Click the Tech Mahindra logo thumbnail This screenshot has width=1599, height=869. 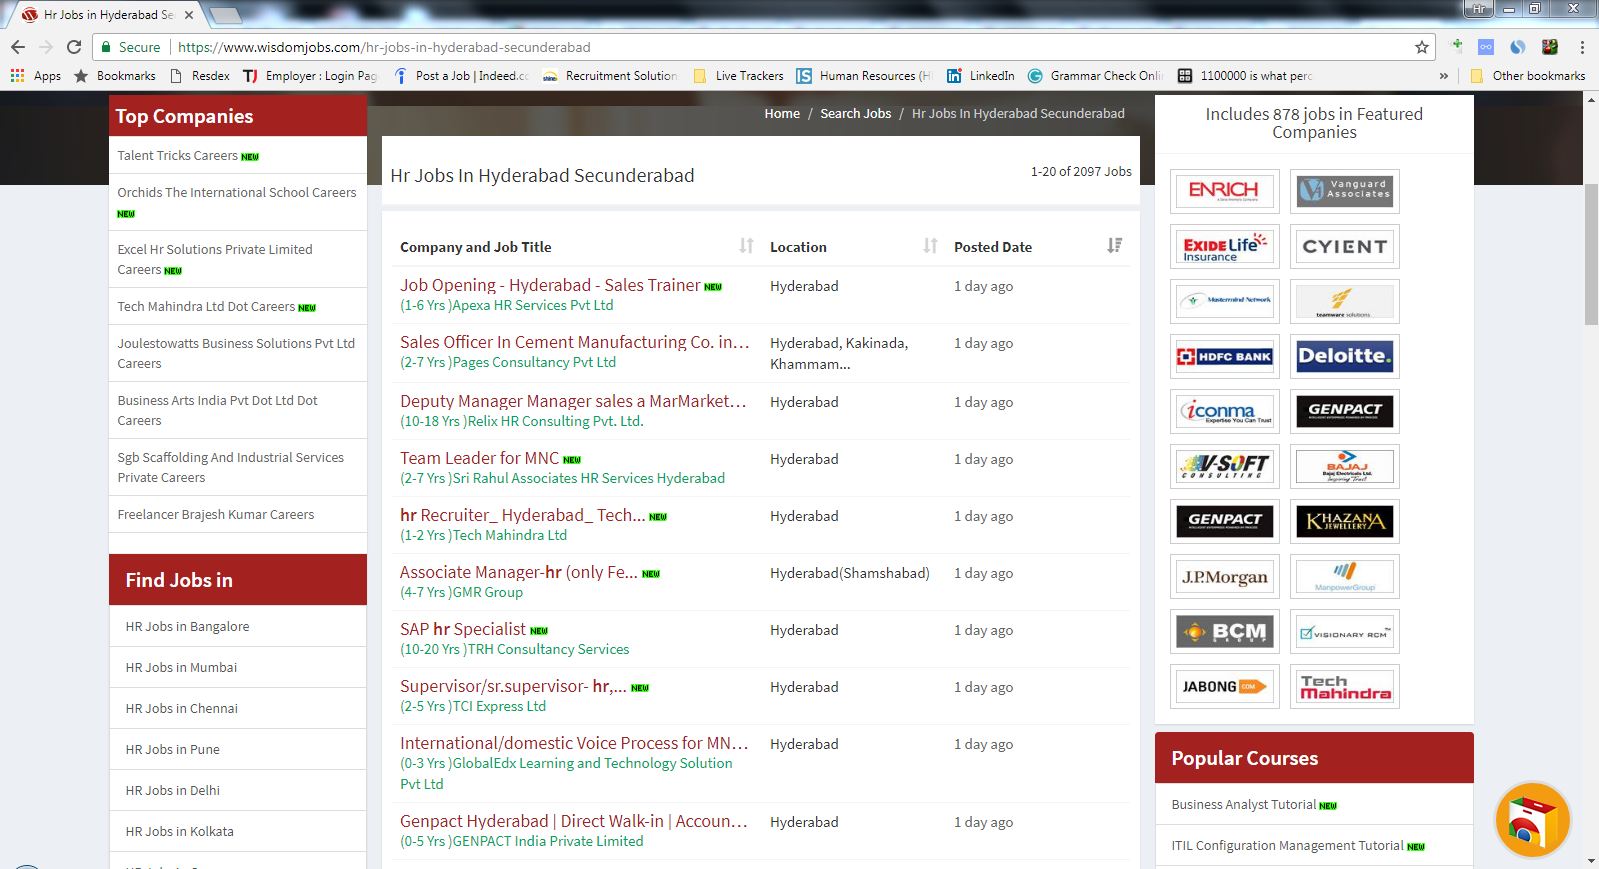pos(1344,687)
